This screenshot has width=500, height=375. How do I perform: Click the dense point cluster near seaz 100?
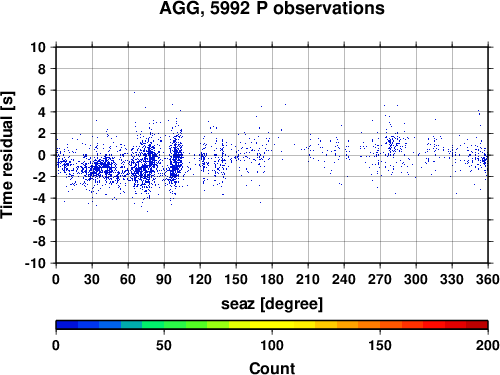coord(177,158)
